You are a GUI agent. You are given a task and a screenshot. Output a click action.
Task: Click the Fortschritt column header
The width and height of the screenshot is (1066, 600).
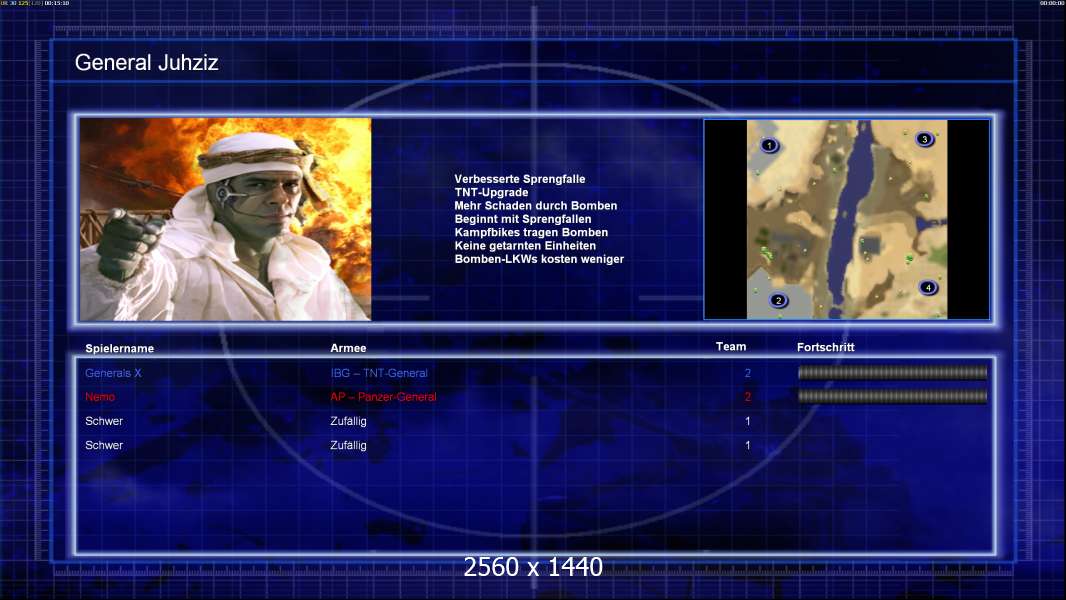pyautogui.click(x=825, y=347)
